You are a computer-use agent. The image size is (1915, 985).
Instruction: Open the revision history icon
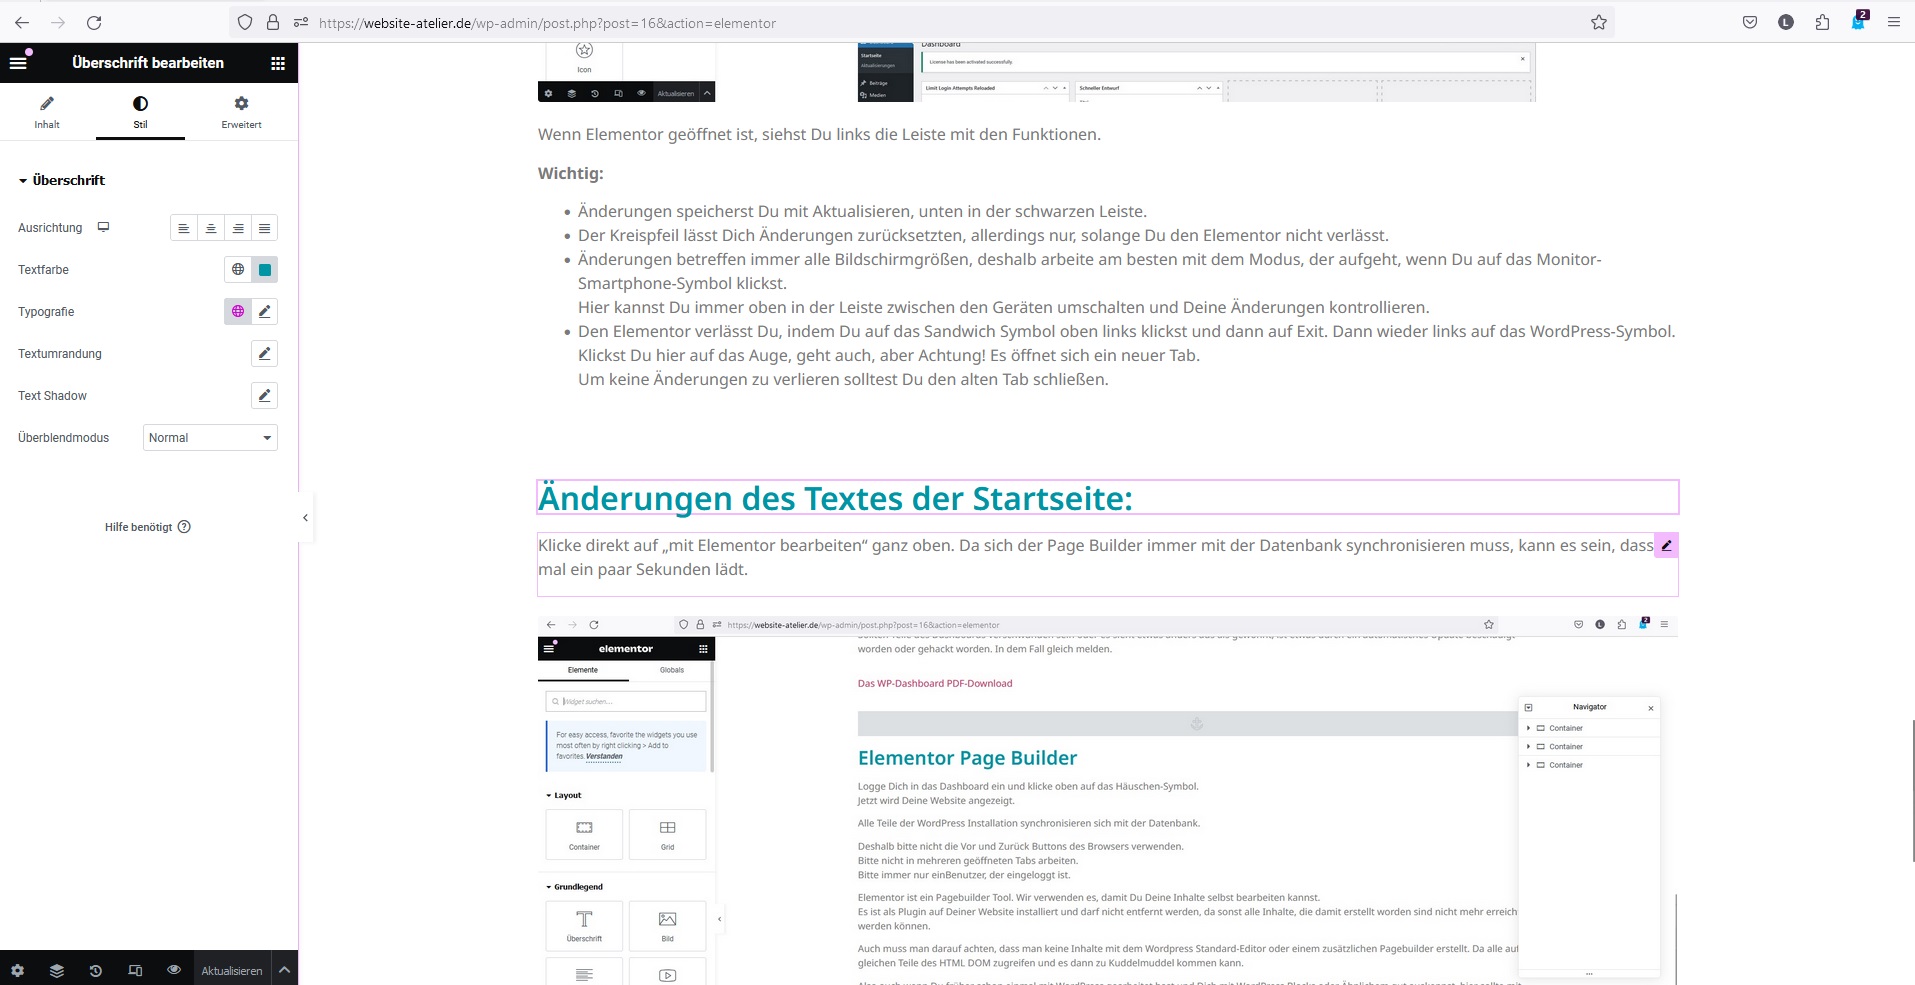click(96, 970)
